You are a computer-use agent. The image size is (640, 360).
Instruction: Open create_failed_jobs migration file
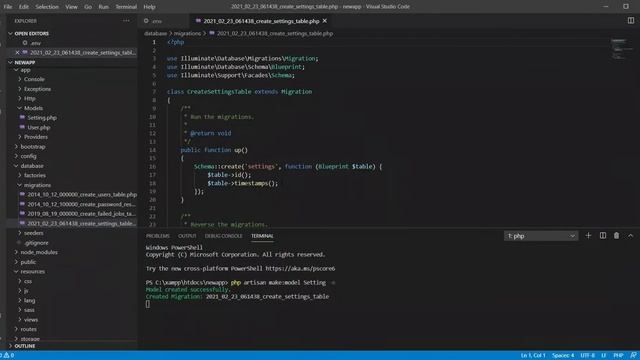click(81, 214)
